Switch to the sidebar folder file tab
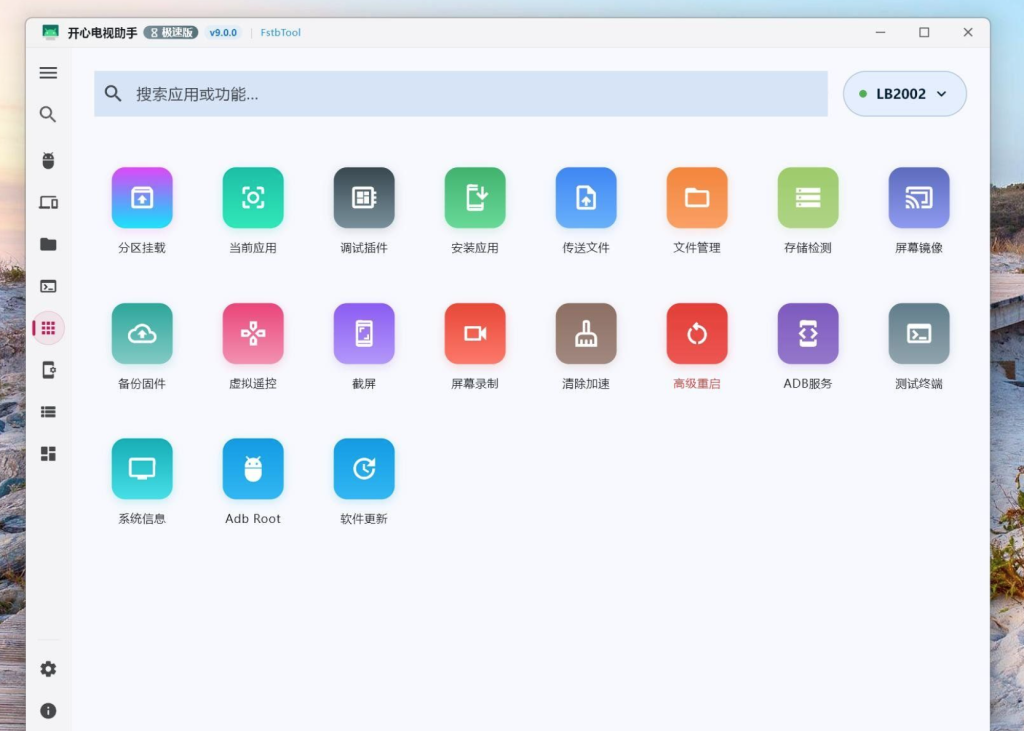This screenshot has width=1024, height=731. click(x=48, y=244)
